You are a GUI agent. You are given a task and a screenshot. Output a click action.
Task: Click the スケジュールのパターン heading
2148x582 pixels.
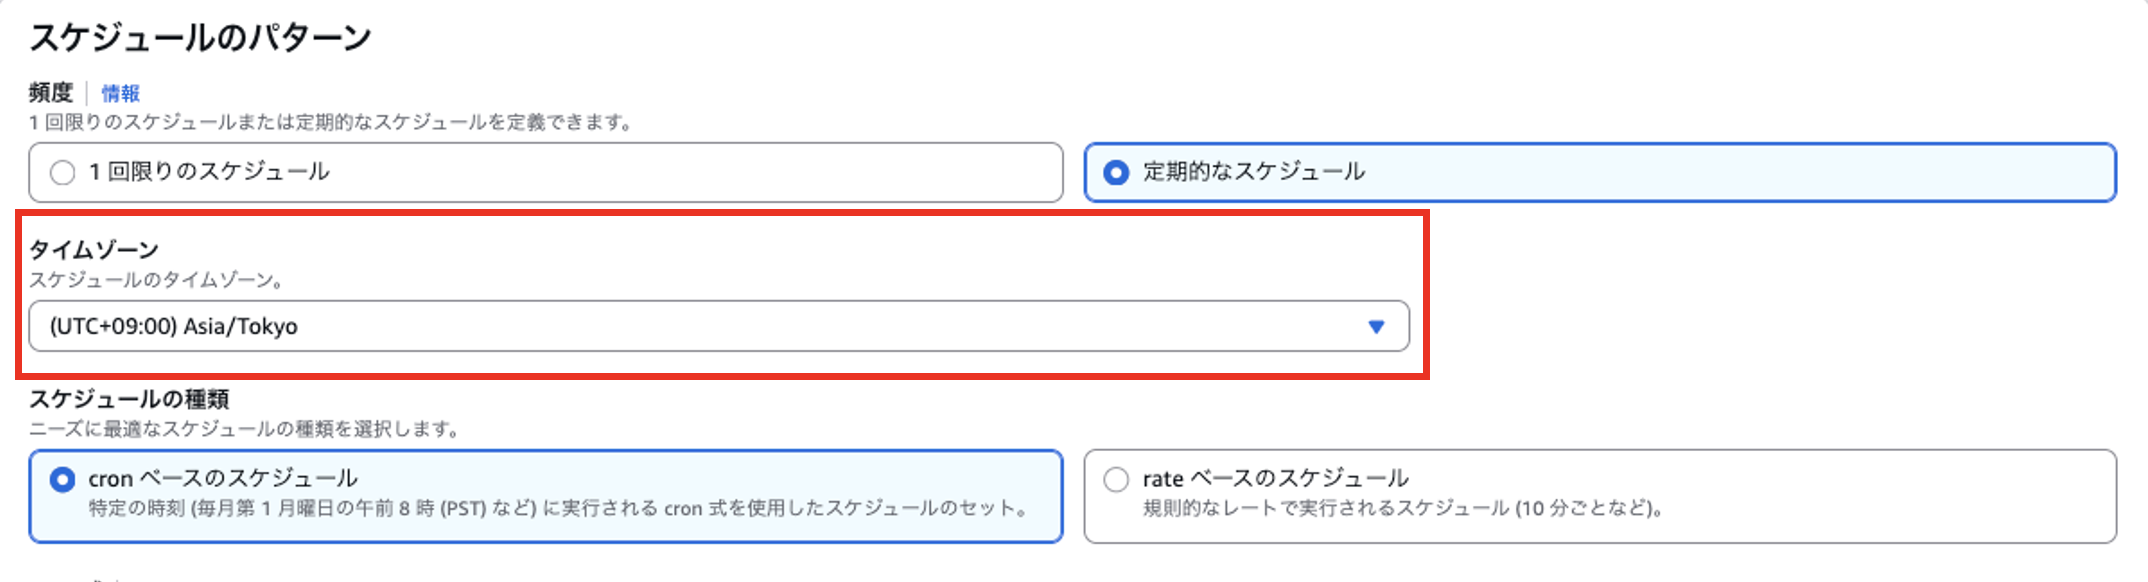200,38
